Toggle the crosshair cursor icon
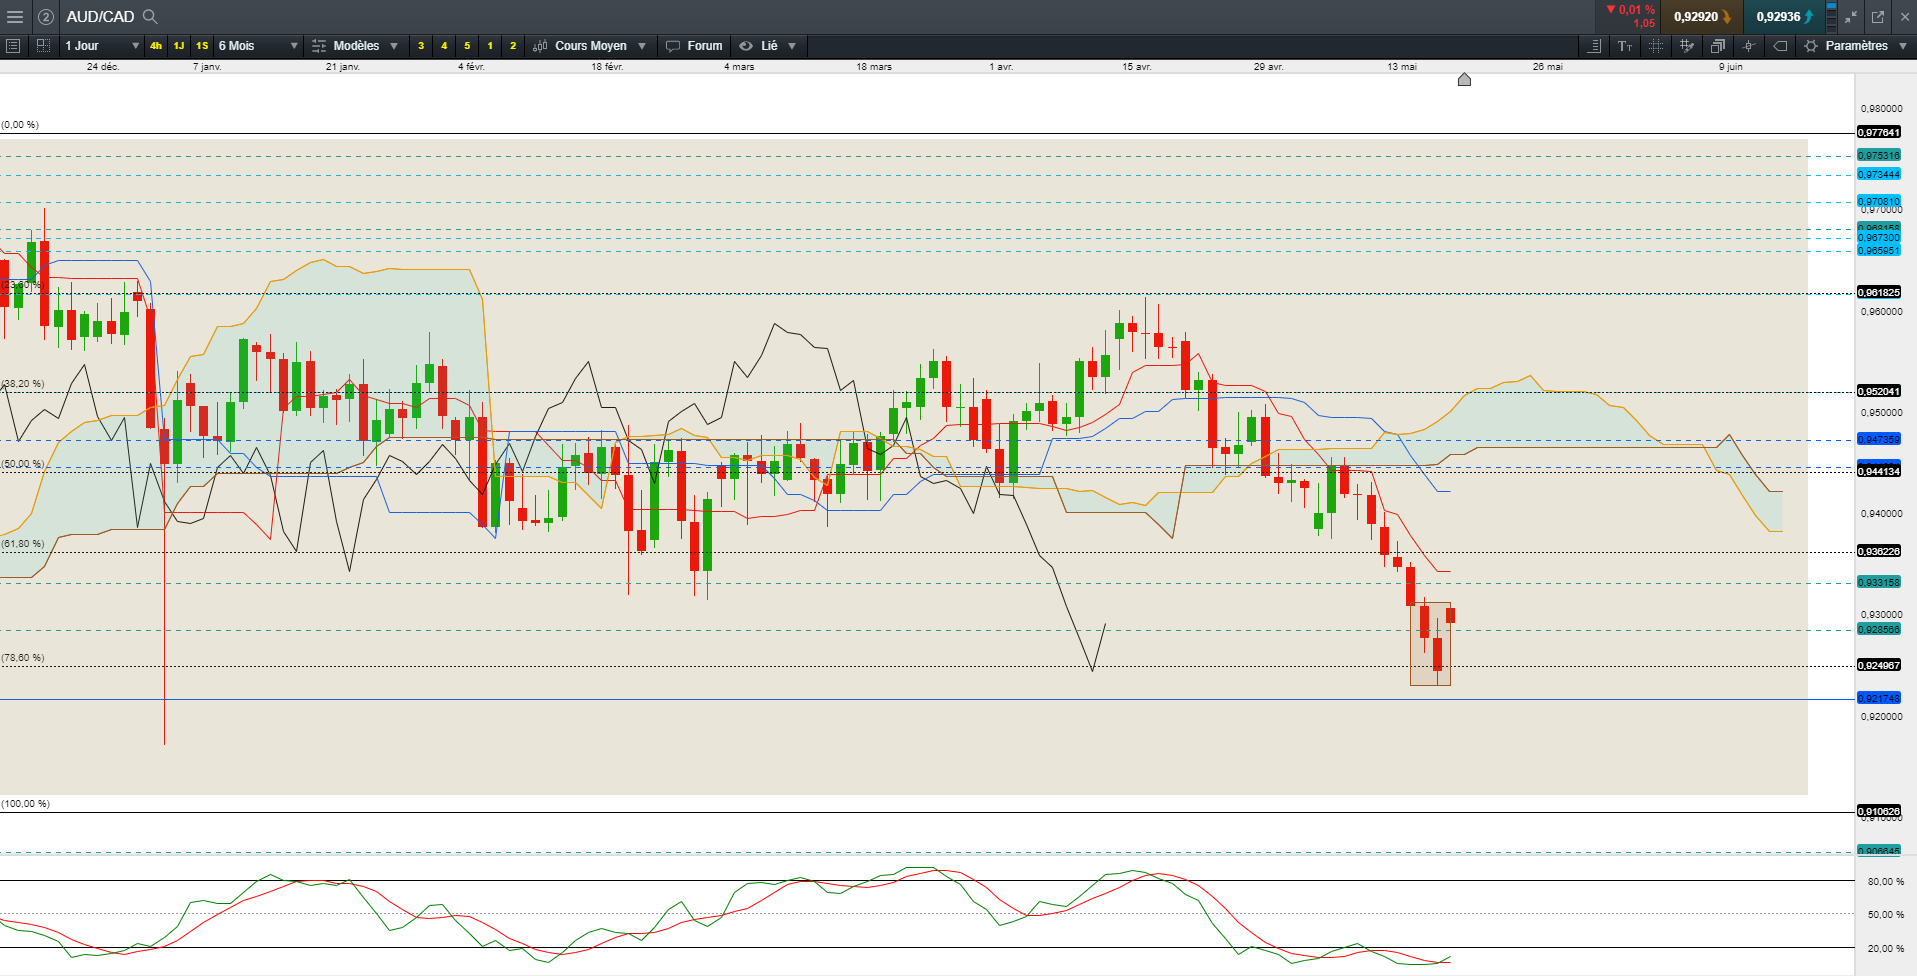The height and width of the screenshot is (976, 1917). click(1749, 46)
